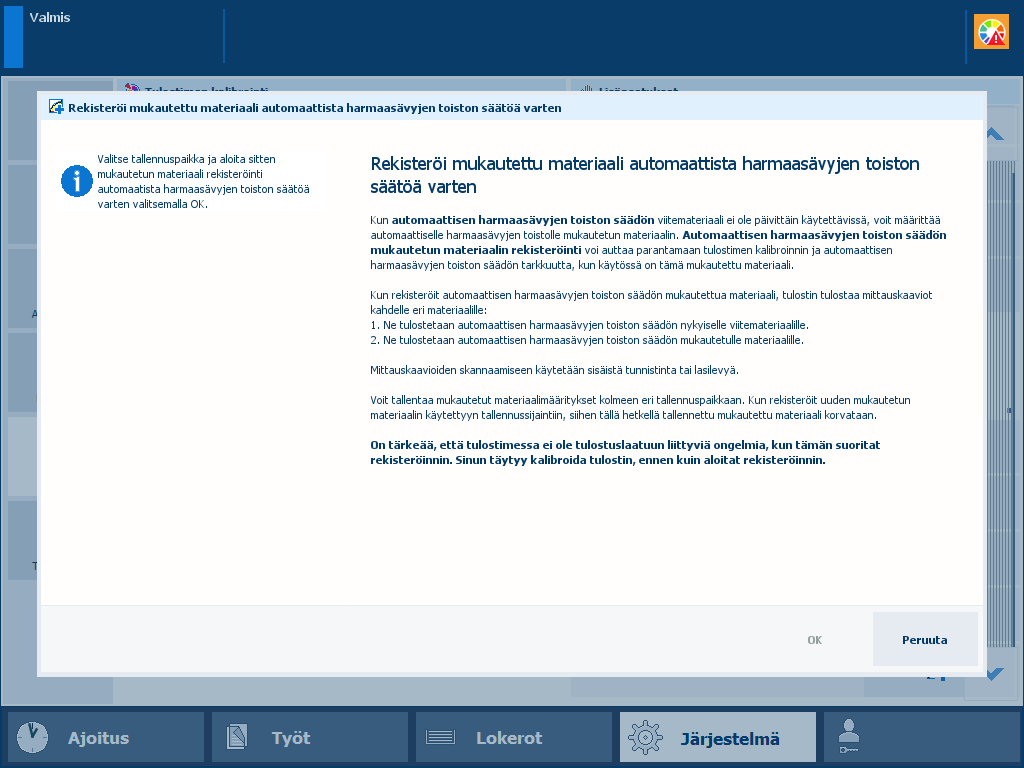The height and width of the screenshot is (768, 1024).
Task: Select the Järjestelmä tab
Action: [718, 737]
